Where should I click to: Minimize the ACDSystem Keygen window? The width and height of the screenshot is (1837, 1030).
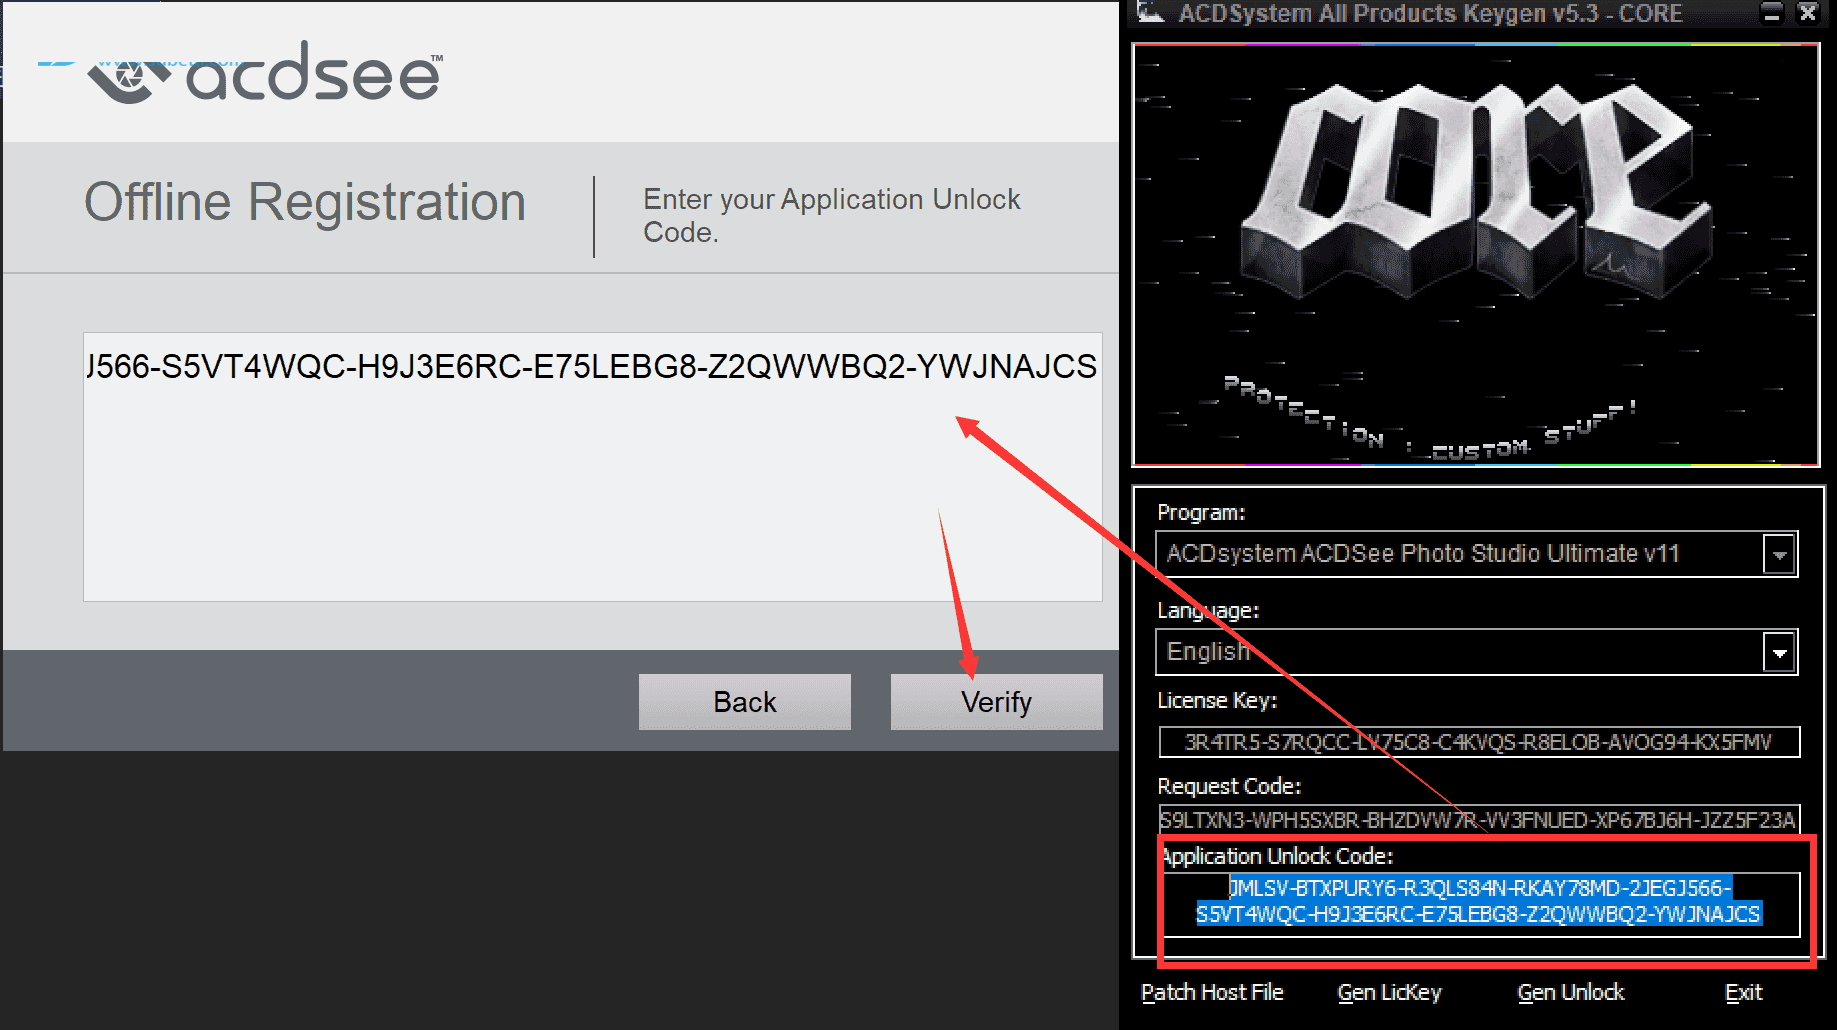1772,13
